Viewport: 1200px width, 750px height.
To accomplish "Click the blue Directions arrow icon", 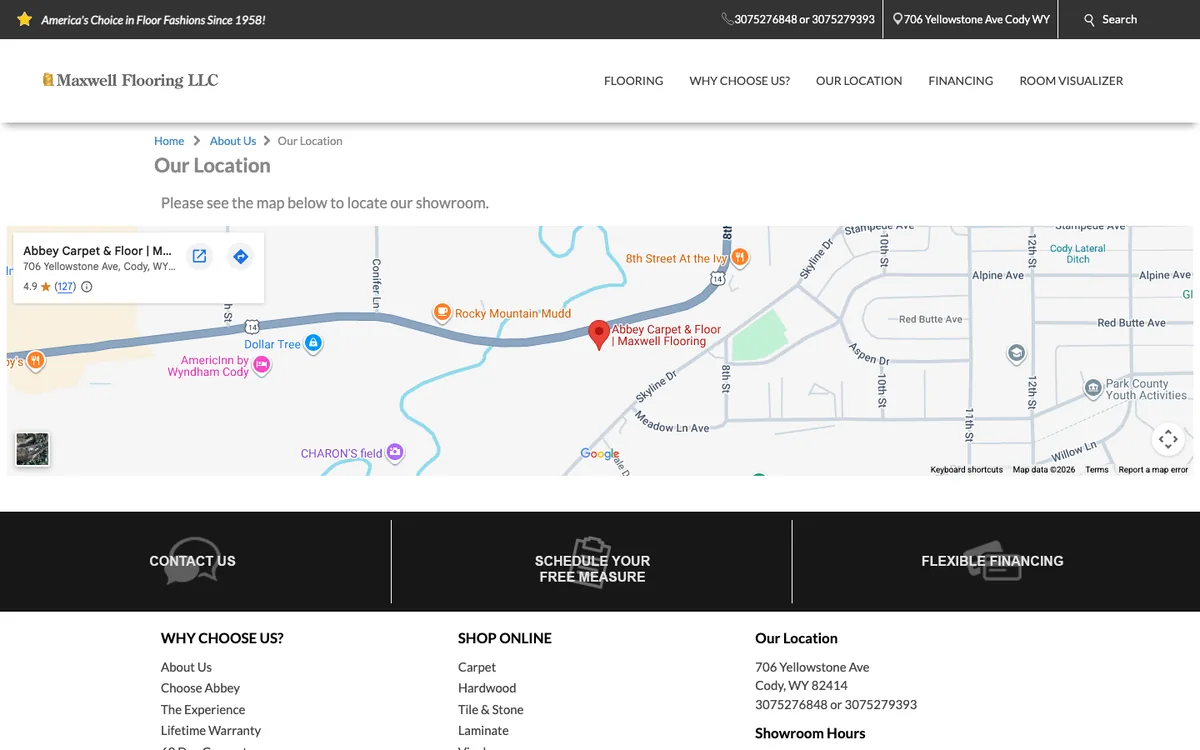I will (x=240, y=256).
